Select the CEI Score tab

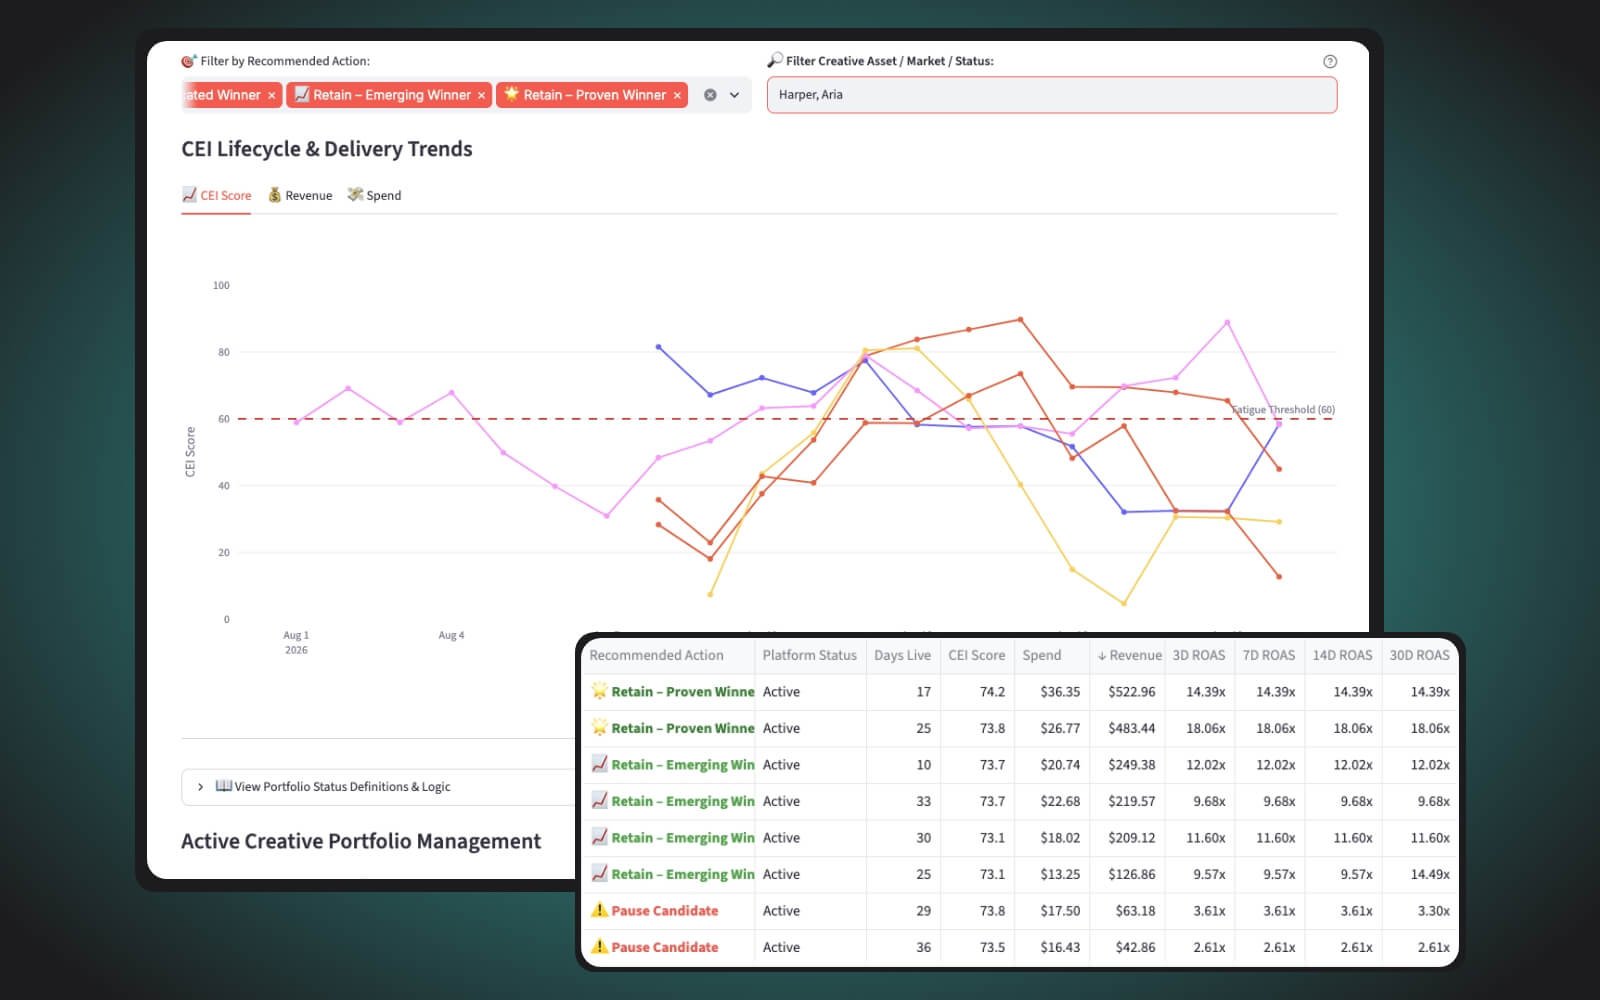(x=216, y=195)
